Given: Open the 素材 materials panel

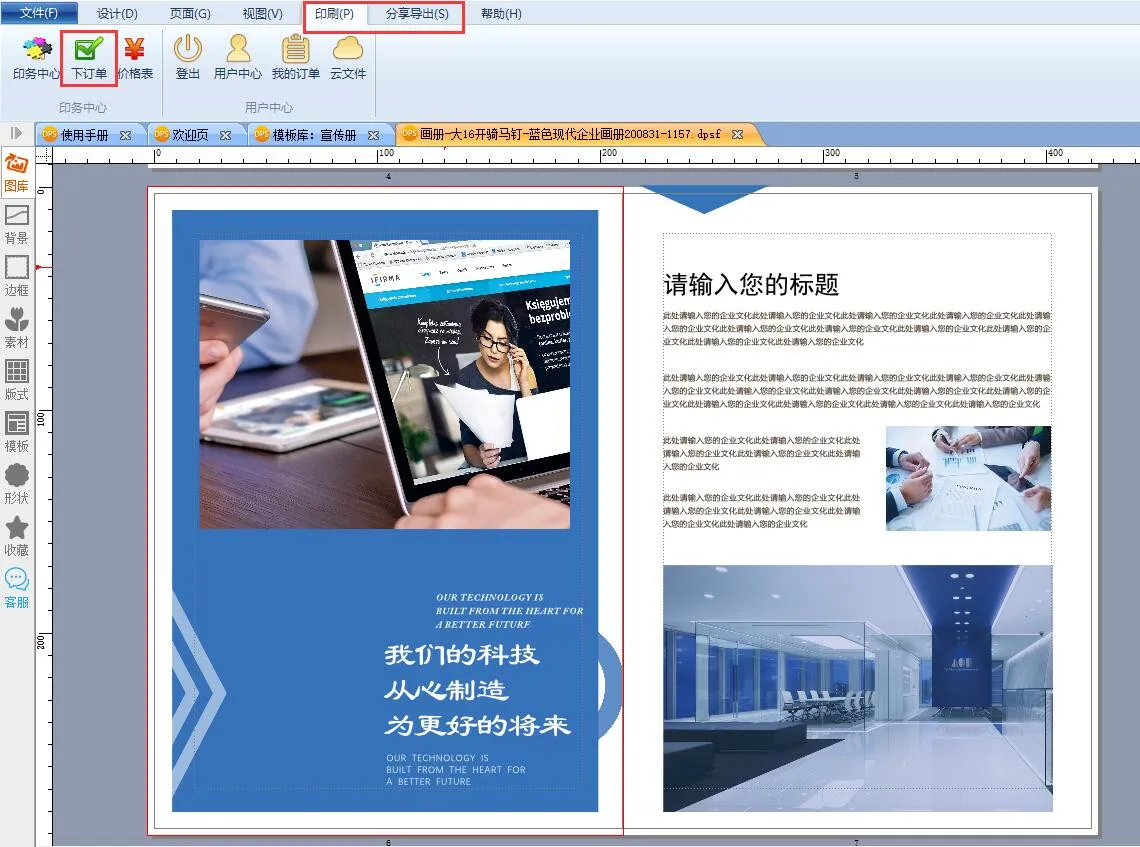Looking at the screenshot, I should pyautogui.click(x=17, y=328).
